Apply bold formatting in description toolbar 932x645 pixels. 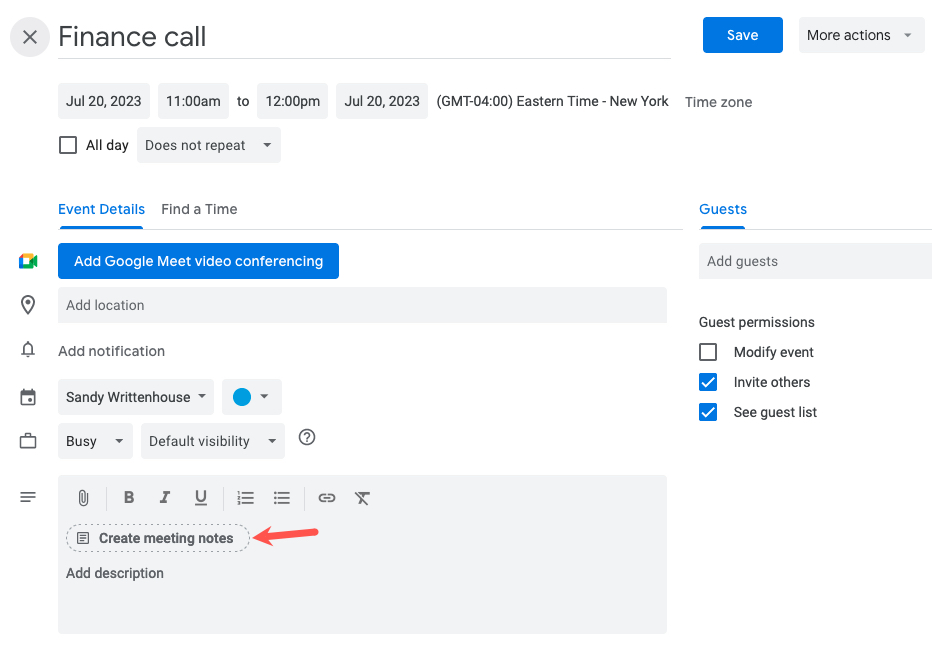pyautogui.click(x=128, y=497)
